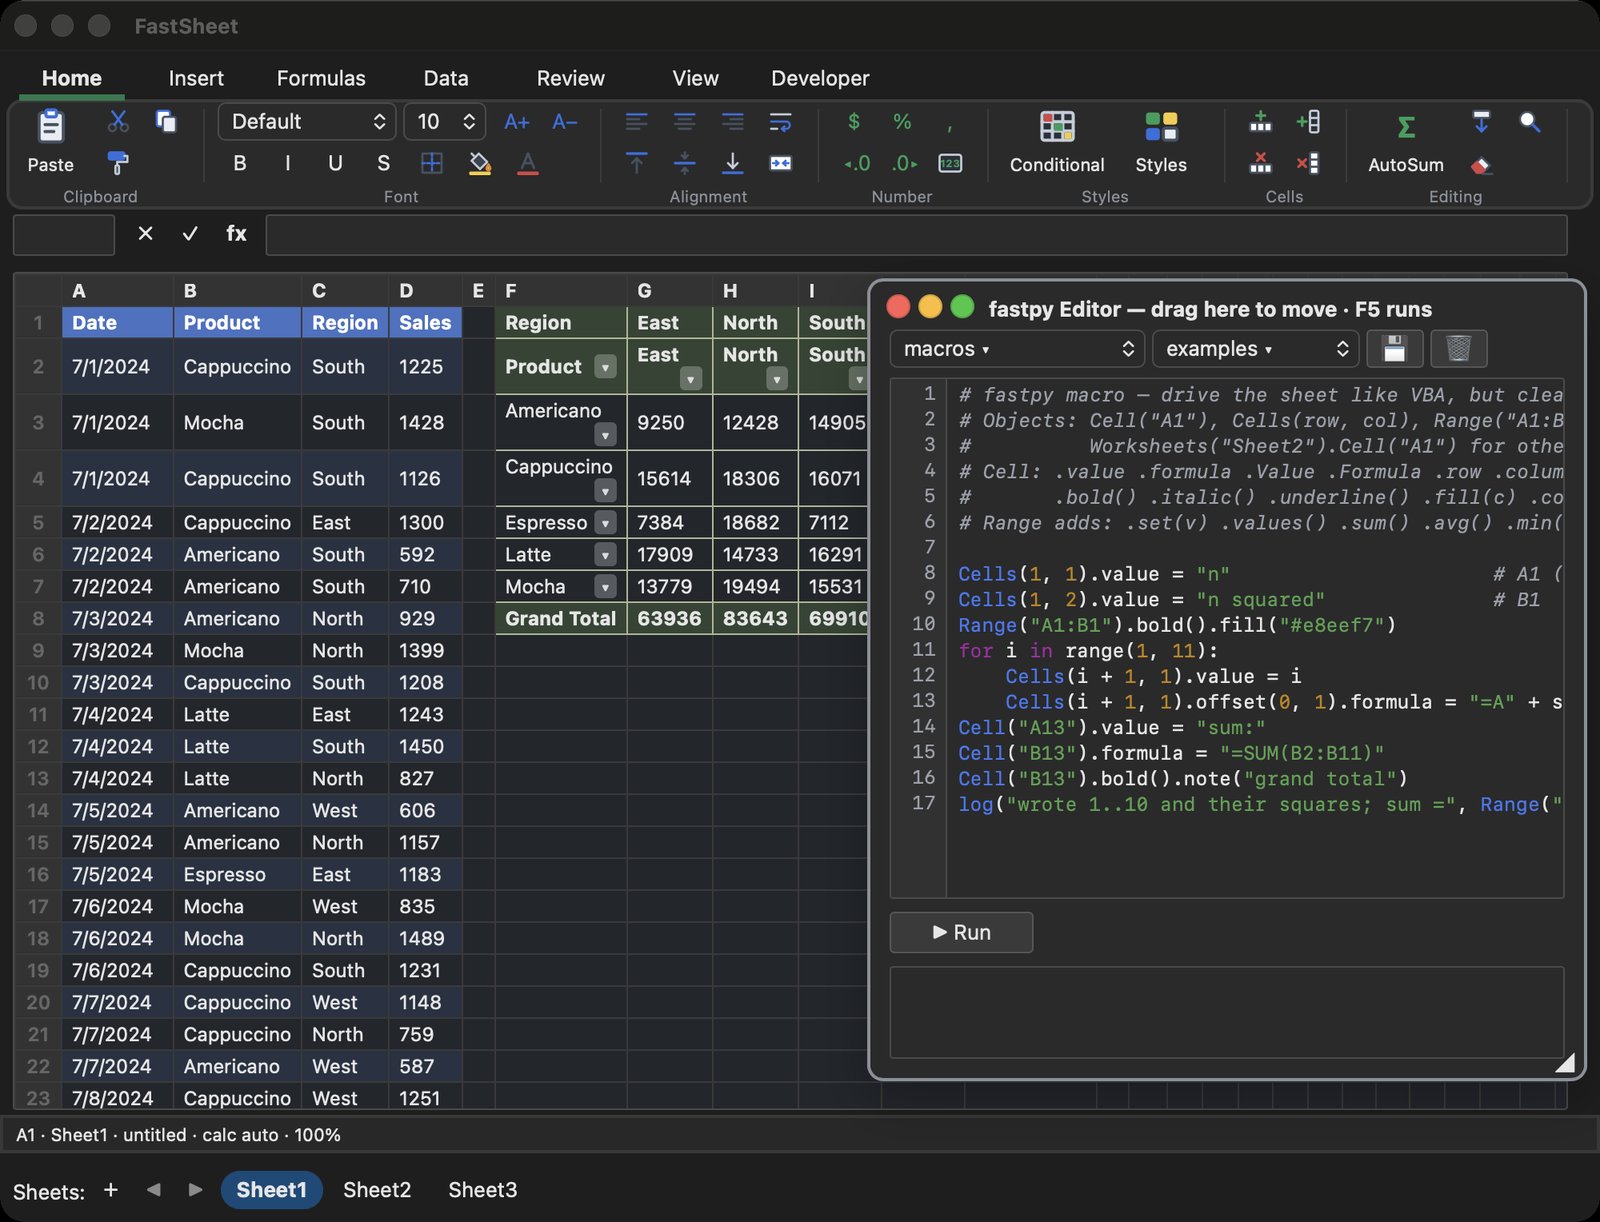Viewport: 1600px width, 1222px height.
Task: Click the formula bar input field
Action: coord(916,235)
